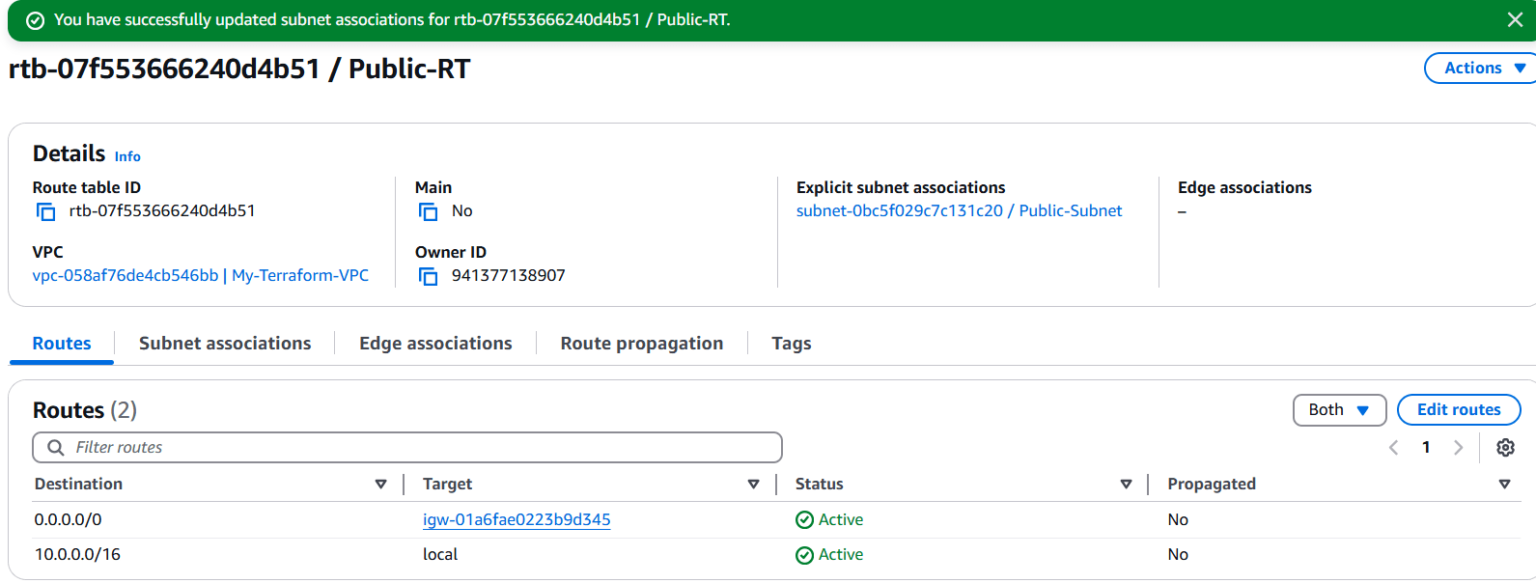Open the Propagated column filter arrow

tap(1505, 484)
